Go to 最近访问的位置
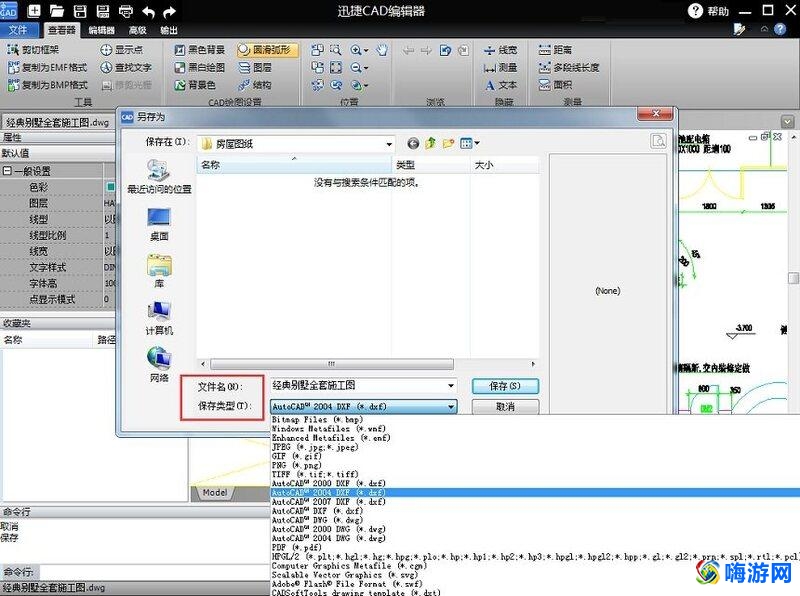800x596 pixels. click(x=159, y=176)
